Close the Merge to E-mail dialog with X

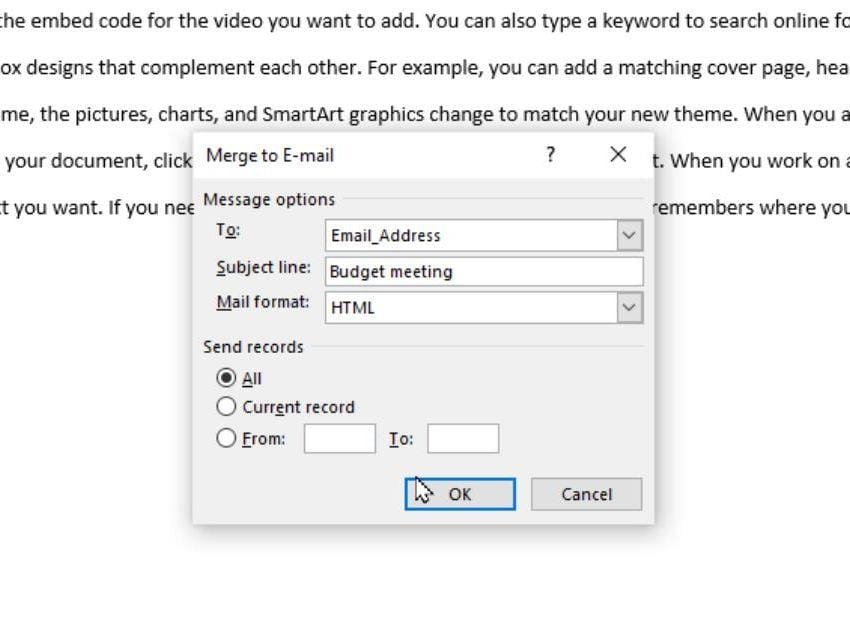[617, 155]
